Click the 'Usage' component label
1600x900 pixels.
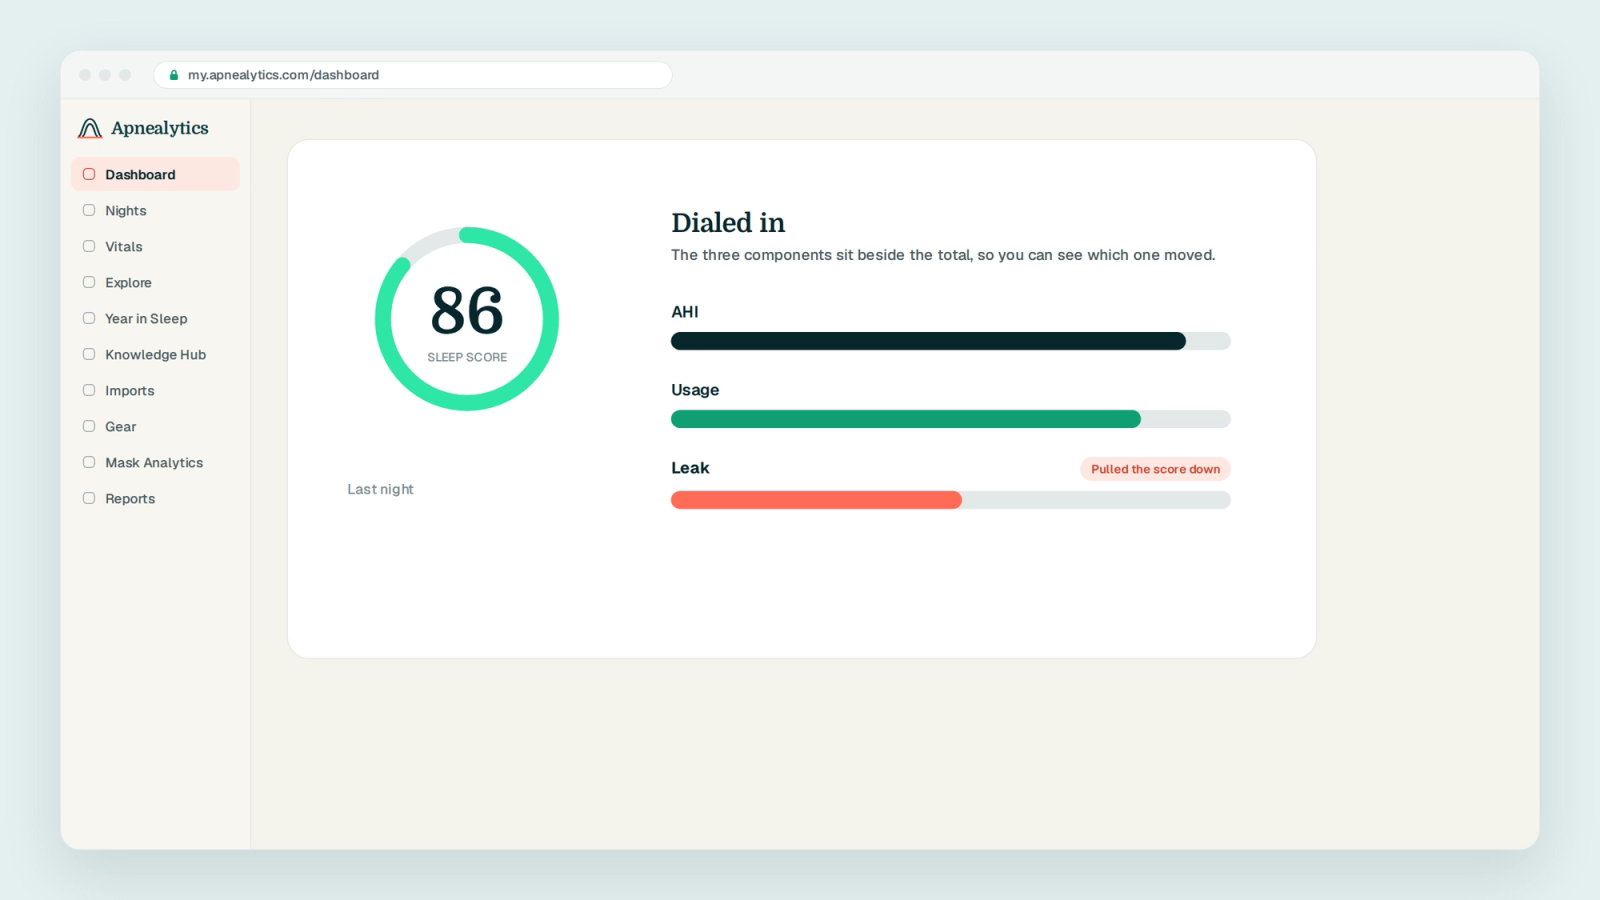click(695, 390)
